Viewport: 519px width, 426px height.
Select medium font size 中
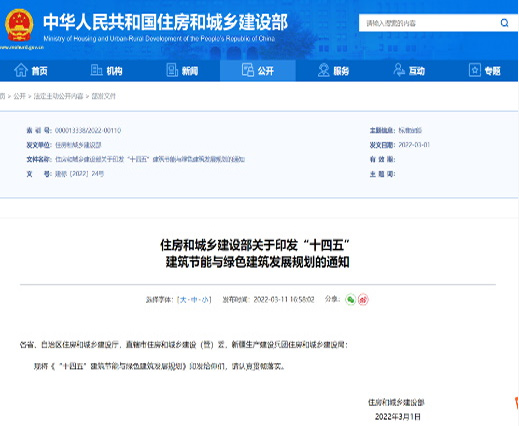click(194, 300)
